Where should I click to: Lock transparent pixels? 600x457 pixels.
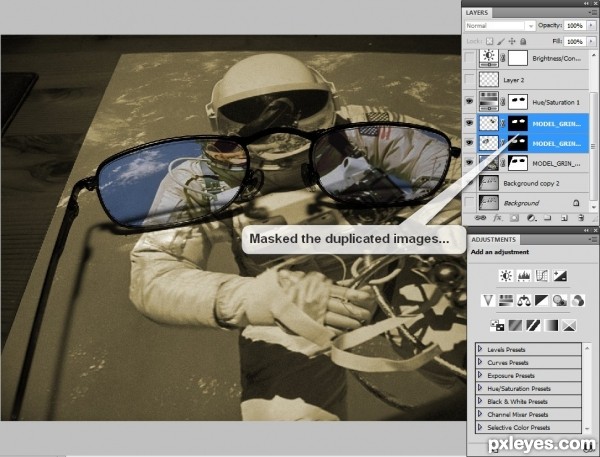click(489, 41)
